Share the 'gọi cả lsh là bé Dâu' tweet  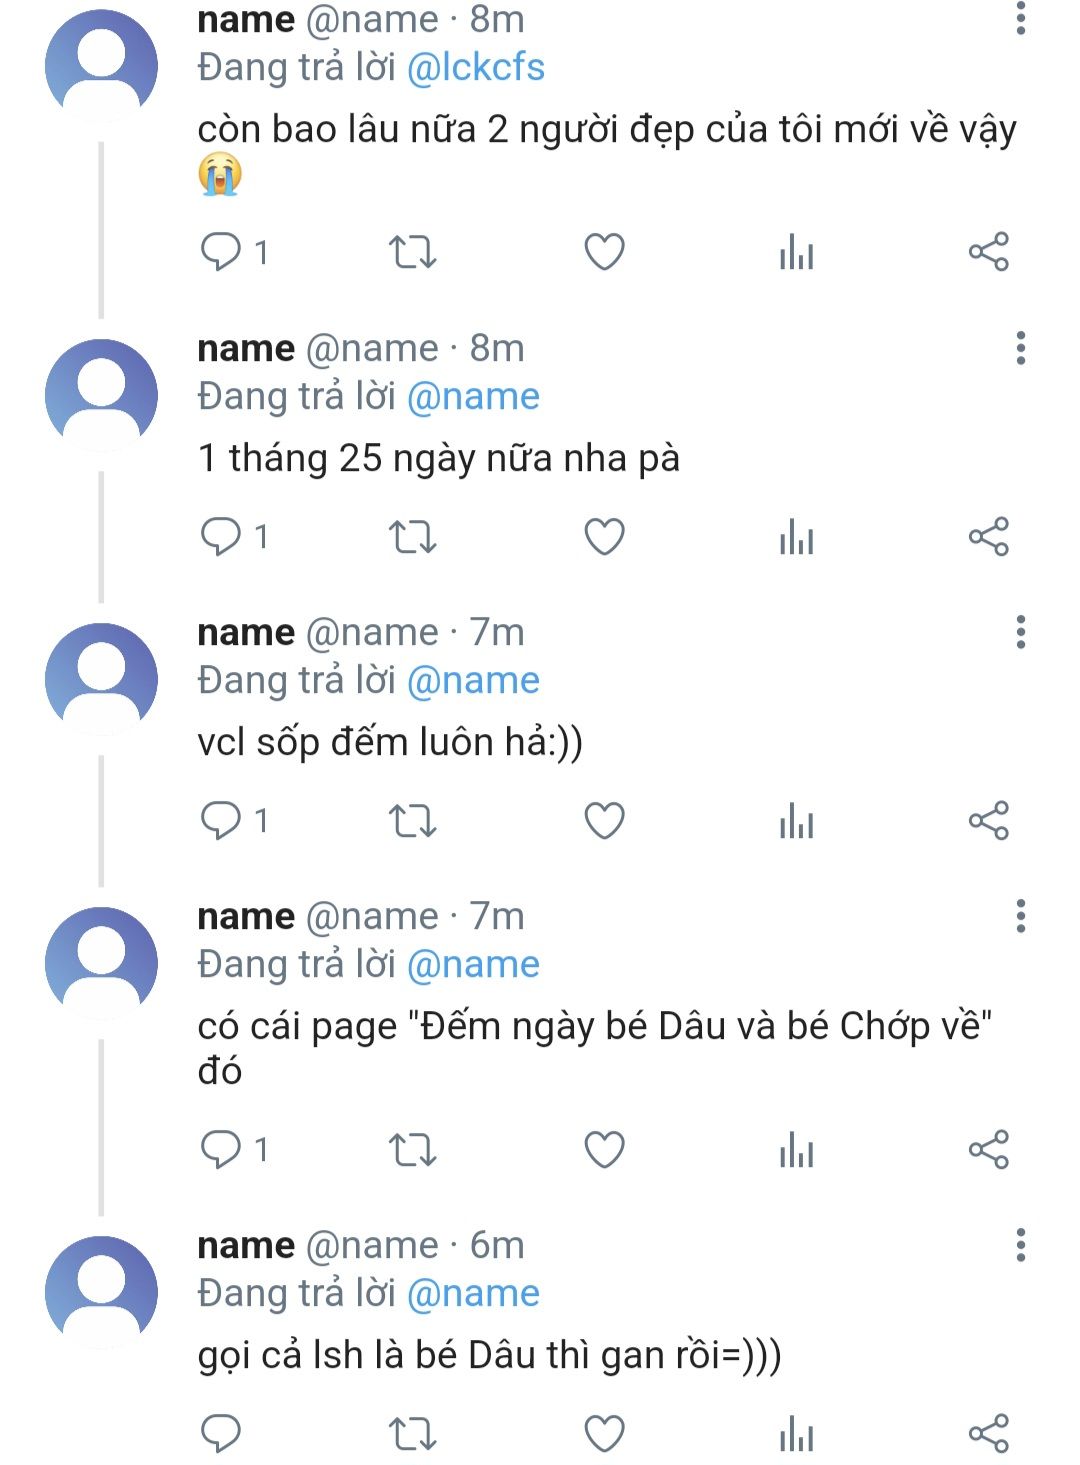988,1433
